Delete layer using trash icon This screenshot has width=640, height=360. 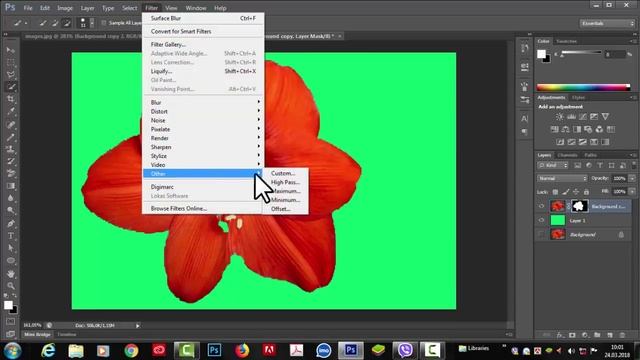click(622, 335)
